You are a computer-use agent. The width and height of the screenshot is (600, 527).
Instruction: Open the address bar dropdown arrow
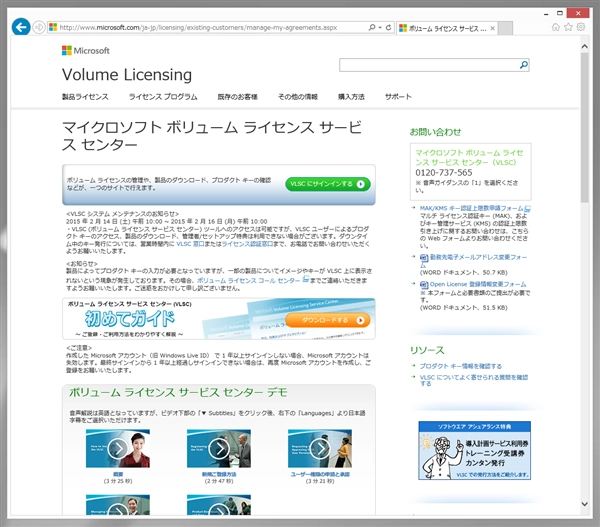pyautogui.click(x=380, y=28)
